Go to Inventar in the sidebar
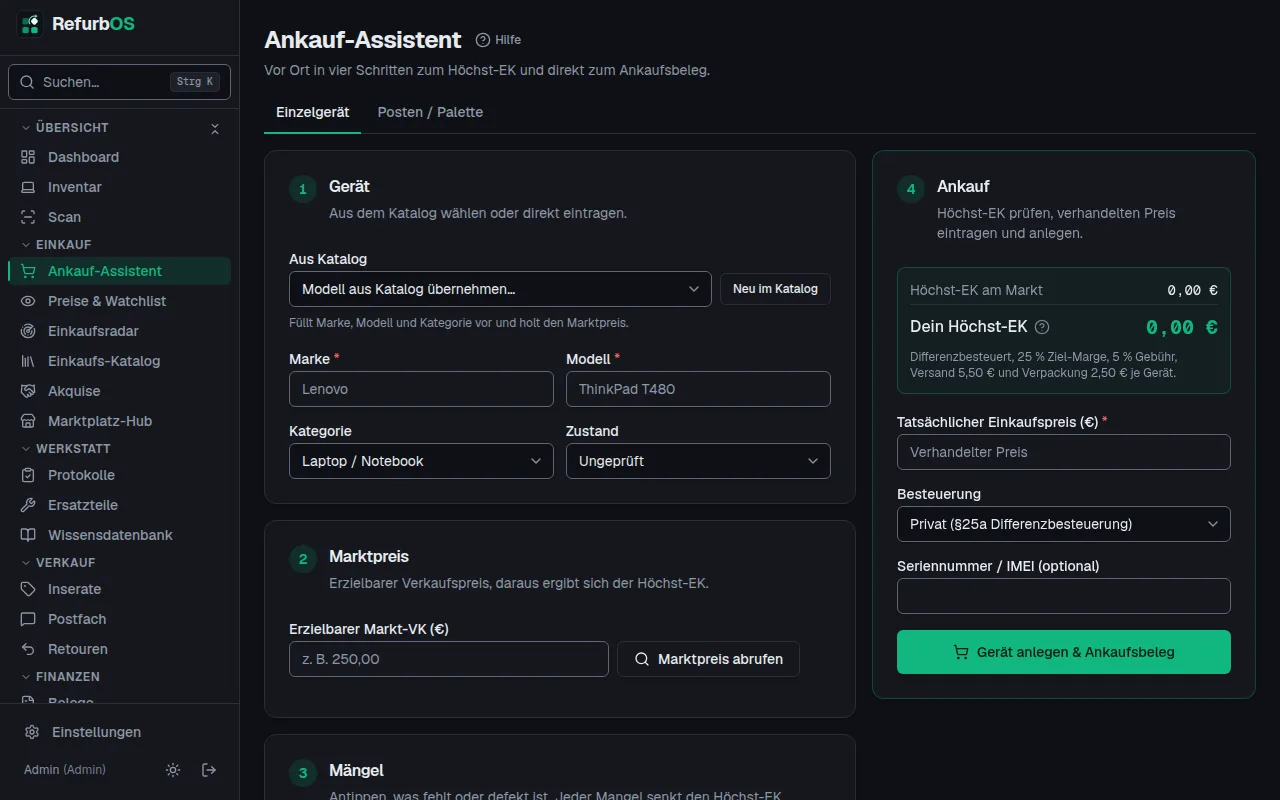The width and height of the screenshot is (1280, 800). [x=119, y=187]
